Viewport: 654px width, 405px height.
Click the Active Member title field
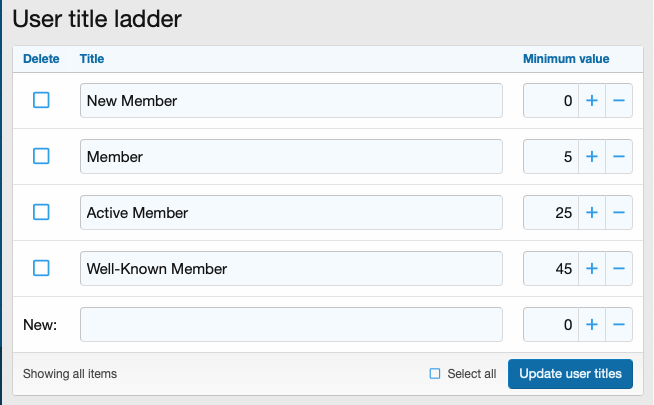click(x=291, y=213)
